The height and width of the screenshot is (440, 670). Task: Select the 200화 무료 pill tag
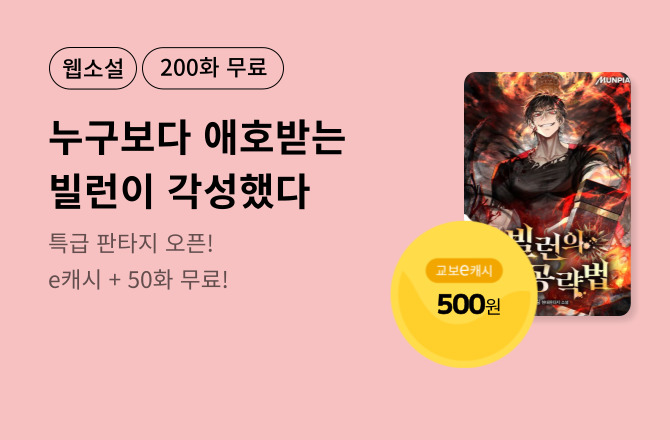pos(213,68)
